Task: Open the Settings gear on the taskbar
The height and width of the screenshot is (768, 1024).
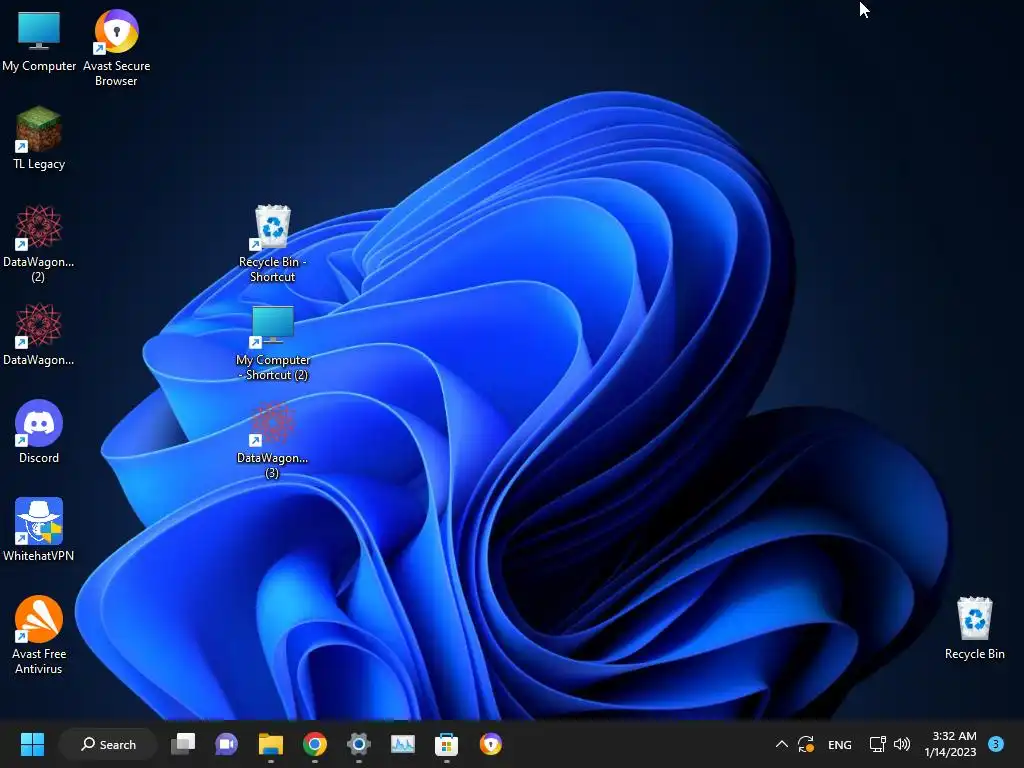Action: [359, 744]
